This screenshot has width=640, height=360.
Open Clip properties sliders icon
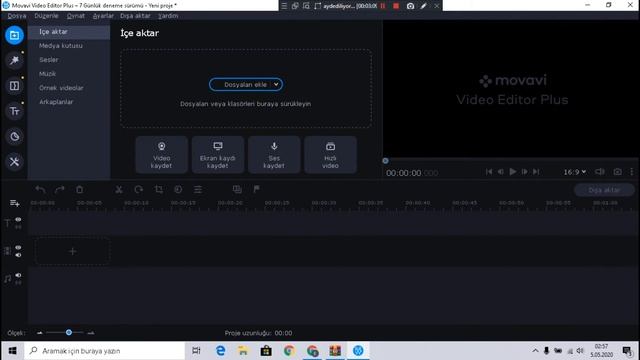198,189
